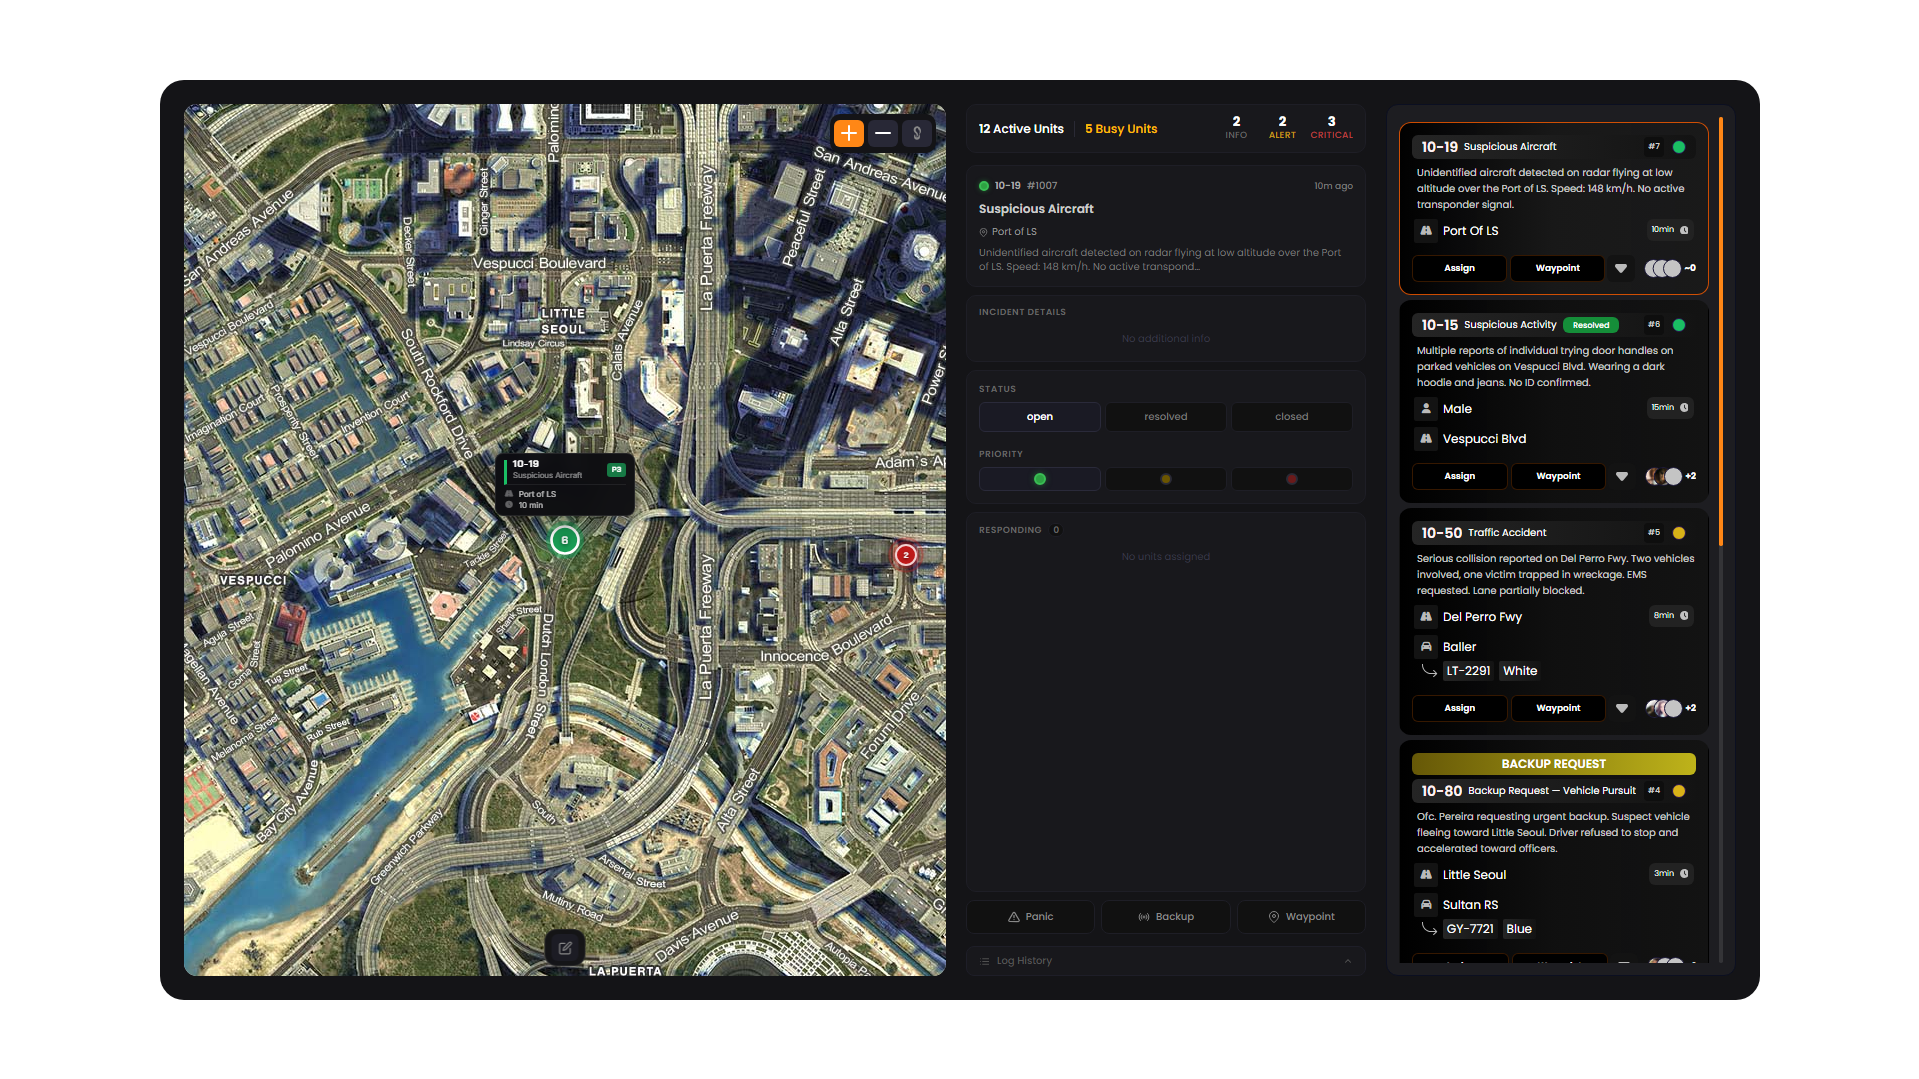
Task: Click the Little Seoul road icon
Action: (x=1426, y=875)
